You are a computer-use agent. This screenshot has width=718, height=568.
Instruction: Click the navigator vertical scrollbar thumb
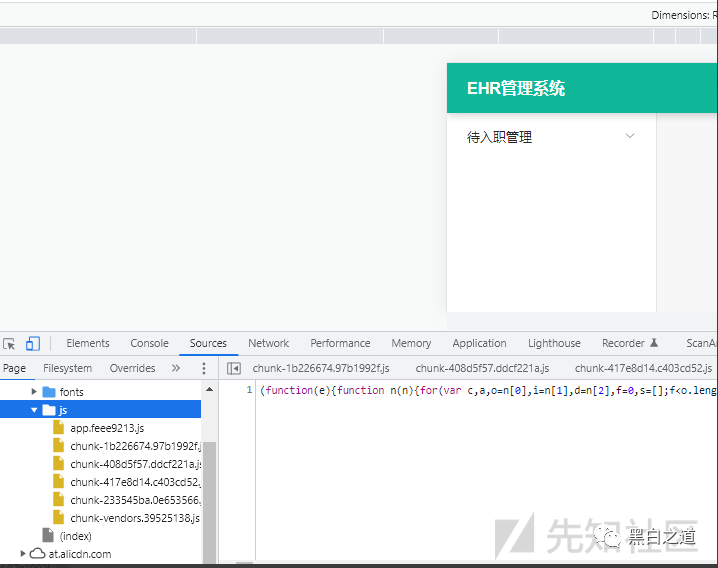pos(209,502)
